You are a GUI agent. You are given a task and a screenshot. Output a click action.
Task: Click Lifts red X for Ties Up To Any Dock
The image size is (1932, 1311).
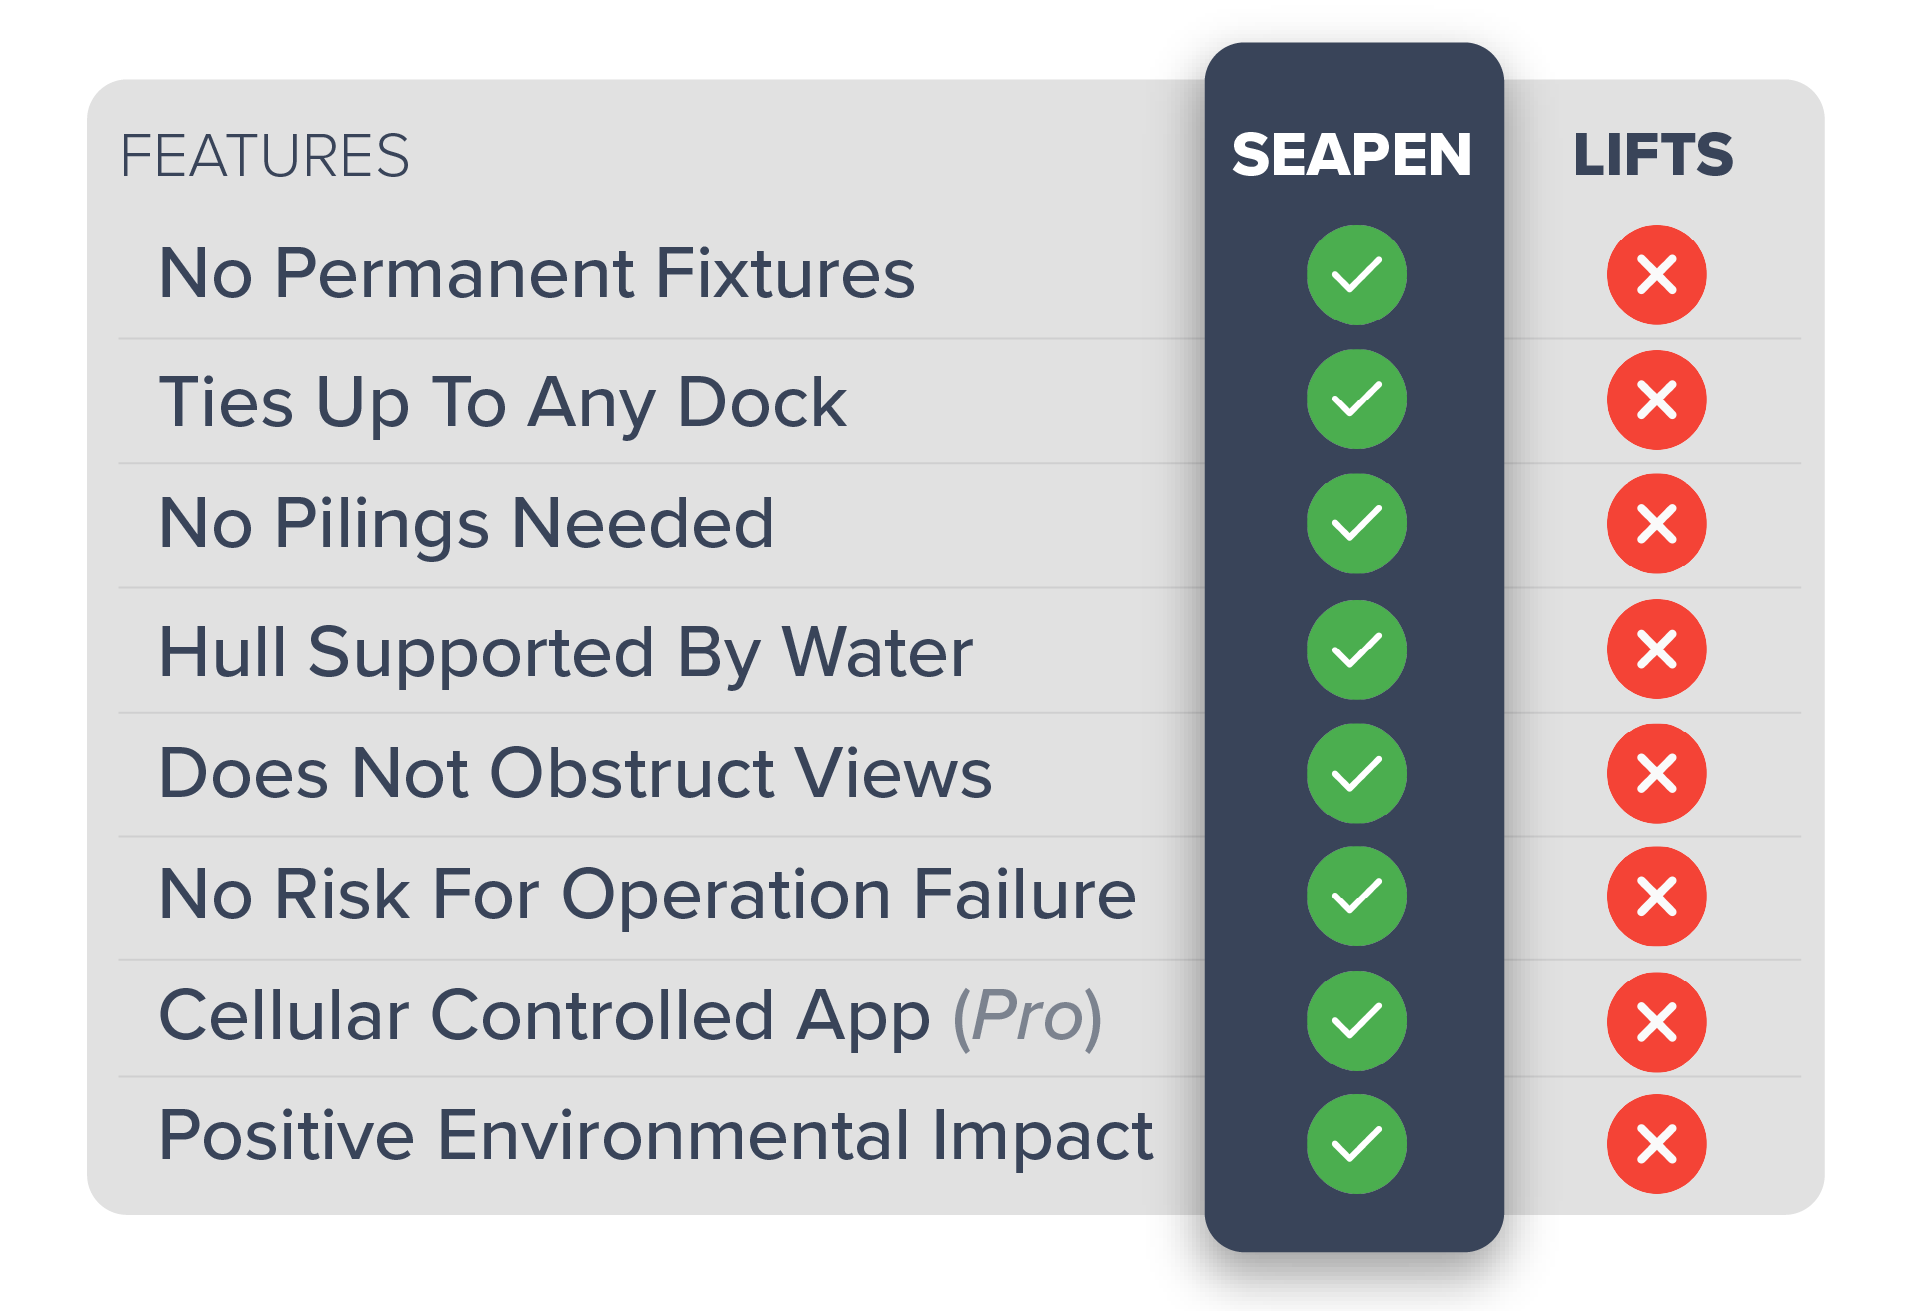pos(1656,399)
